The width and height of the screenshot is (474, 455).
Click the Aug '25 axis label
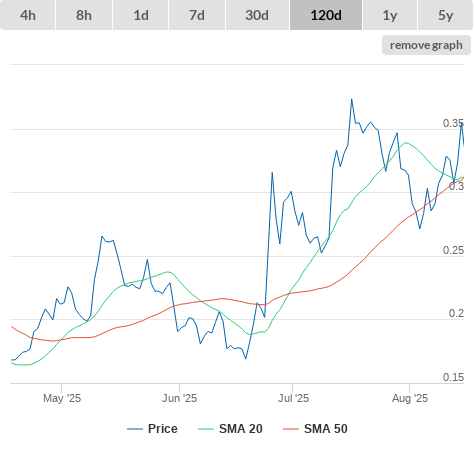click(x=410, y=398)
